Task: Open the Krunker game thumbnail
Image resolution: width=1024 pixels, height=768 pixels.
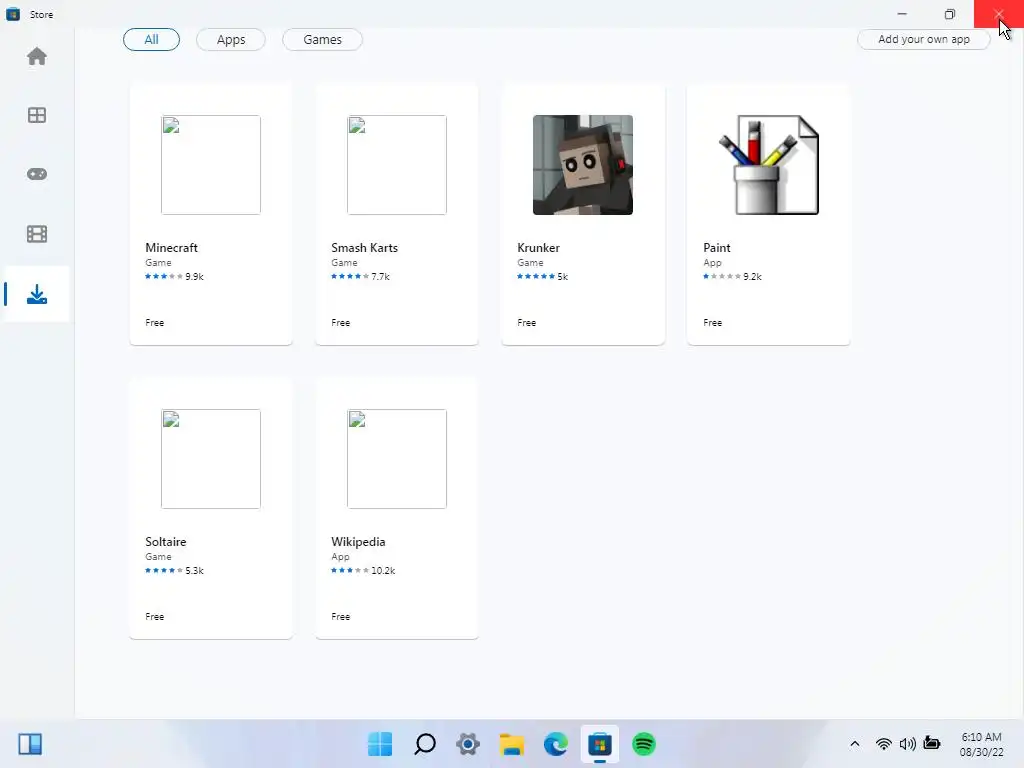Action: [583, 165]
